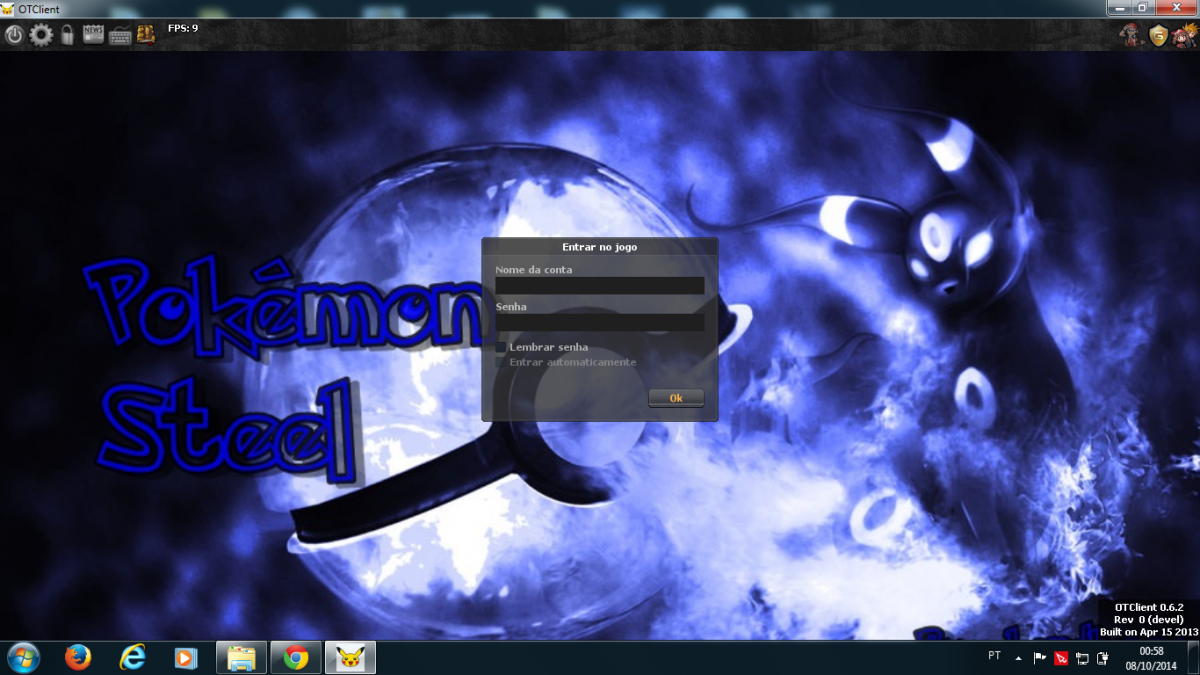Click the Ok button in login dialog
Image resolution: width=1200 pixels, height=675 pixels.
pos(676,398)
